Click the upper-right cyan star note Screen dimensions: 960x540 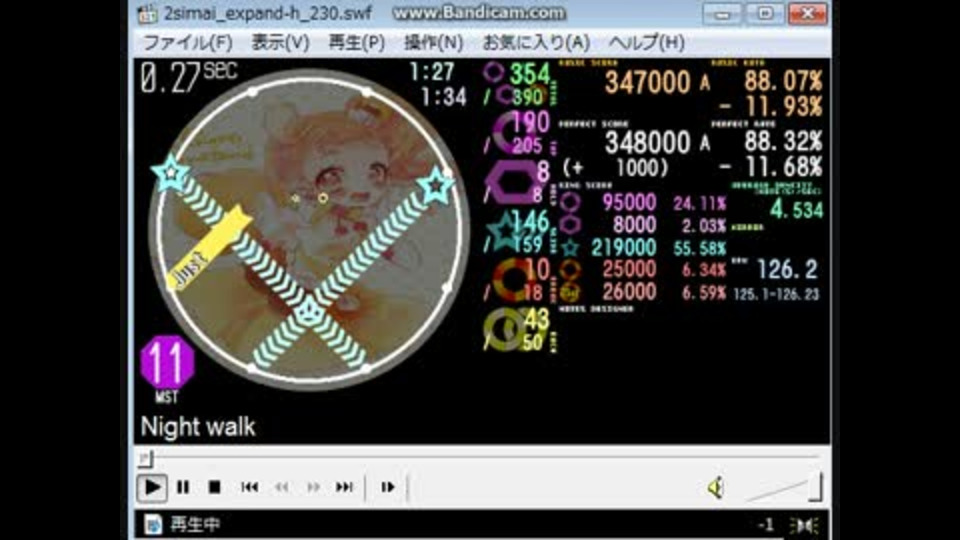click(x=436, y=184)
